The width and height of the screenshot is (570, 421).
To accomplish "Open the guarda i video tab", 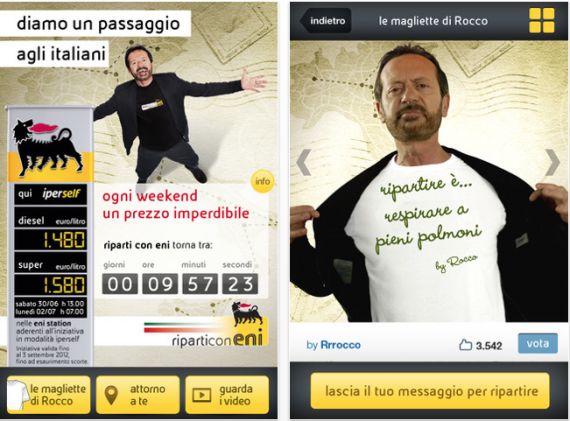I will [x=227, y=395].
